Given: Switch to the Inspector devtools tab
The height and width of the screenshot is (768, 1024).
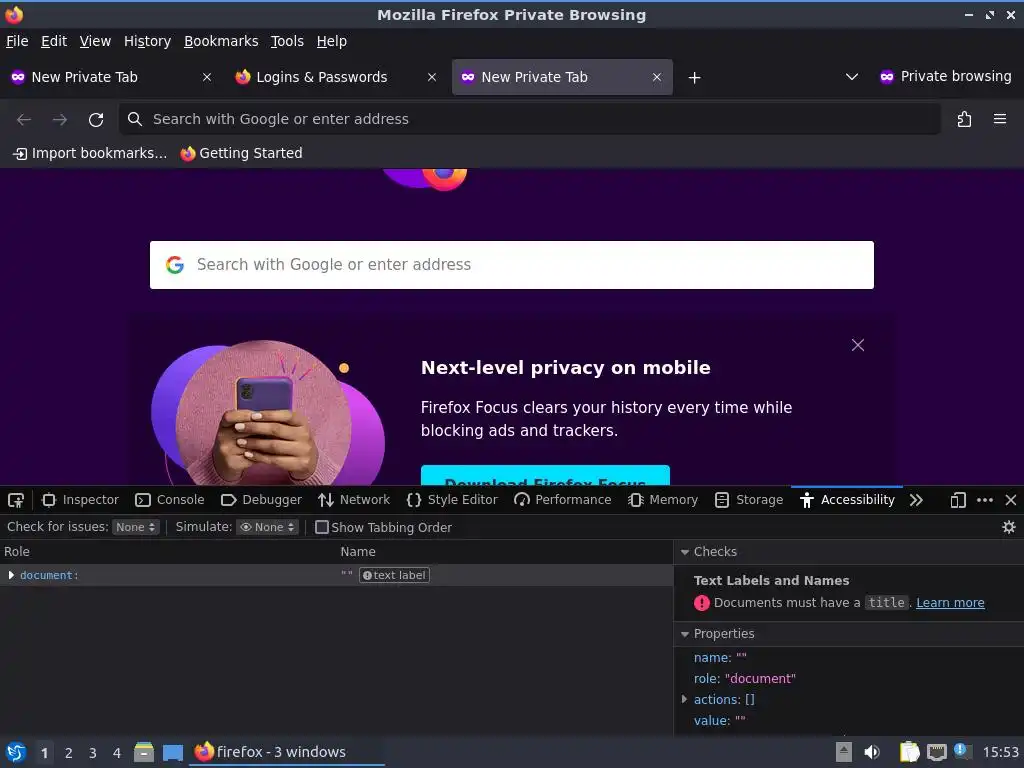Looking at the screenshot, I should (x=80, y=500).
